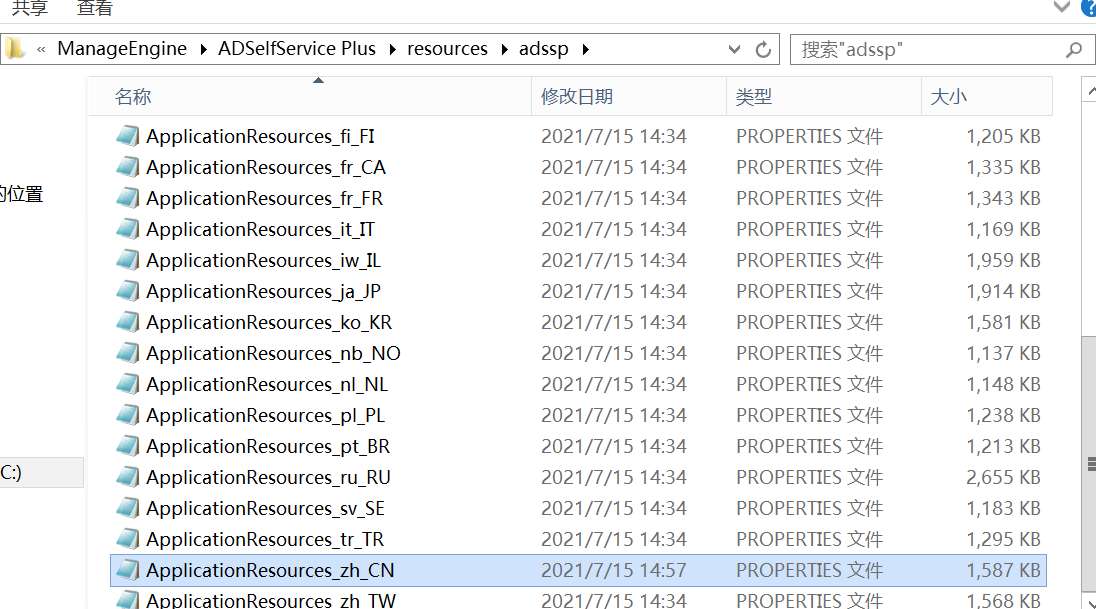Click the ApplicationResources_ko_KR file icon

pos(127,322)
